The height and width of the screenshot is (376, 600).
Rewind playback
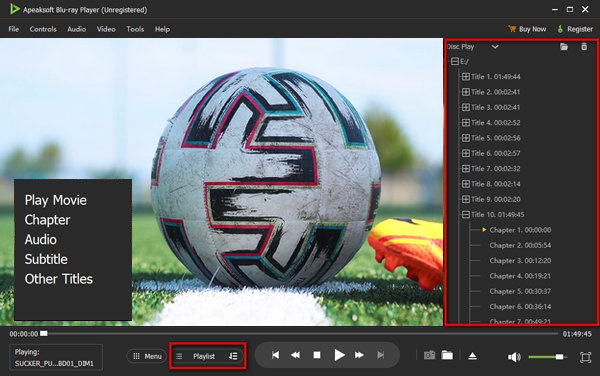pyautogui.click(x=295, y=355)
